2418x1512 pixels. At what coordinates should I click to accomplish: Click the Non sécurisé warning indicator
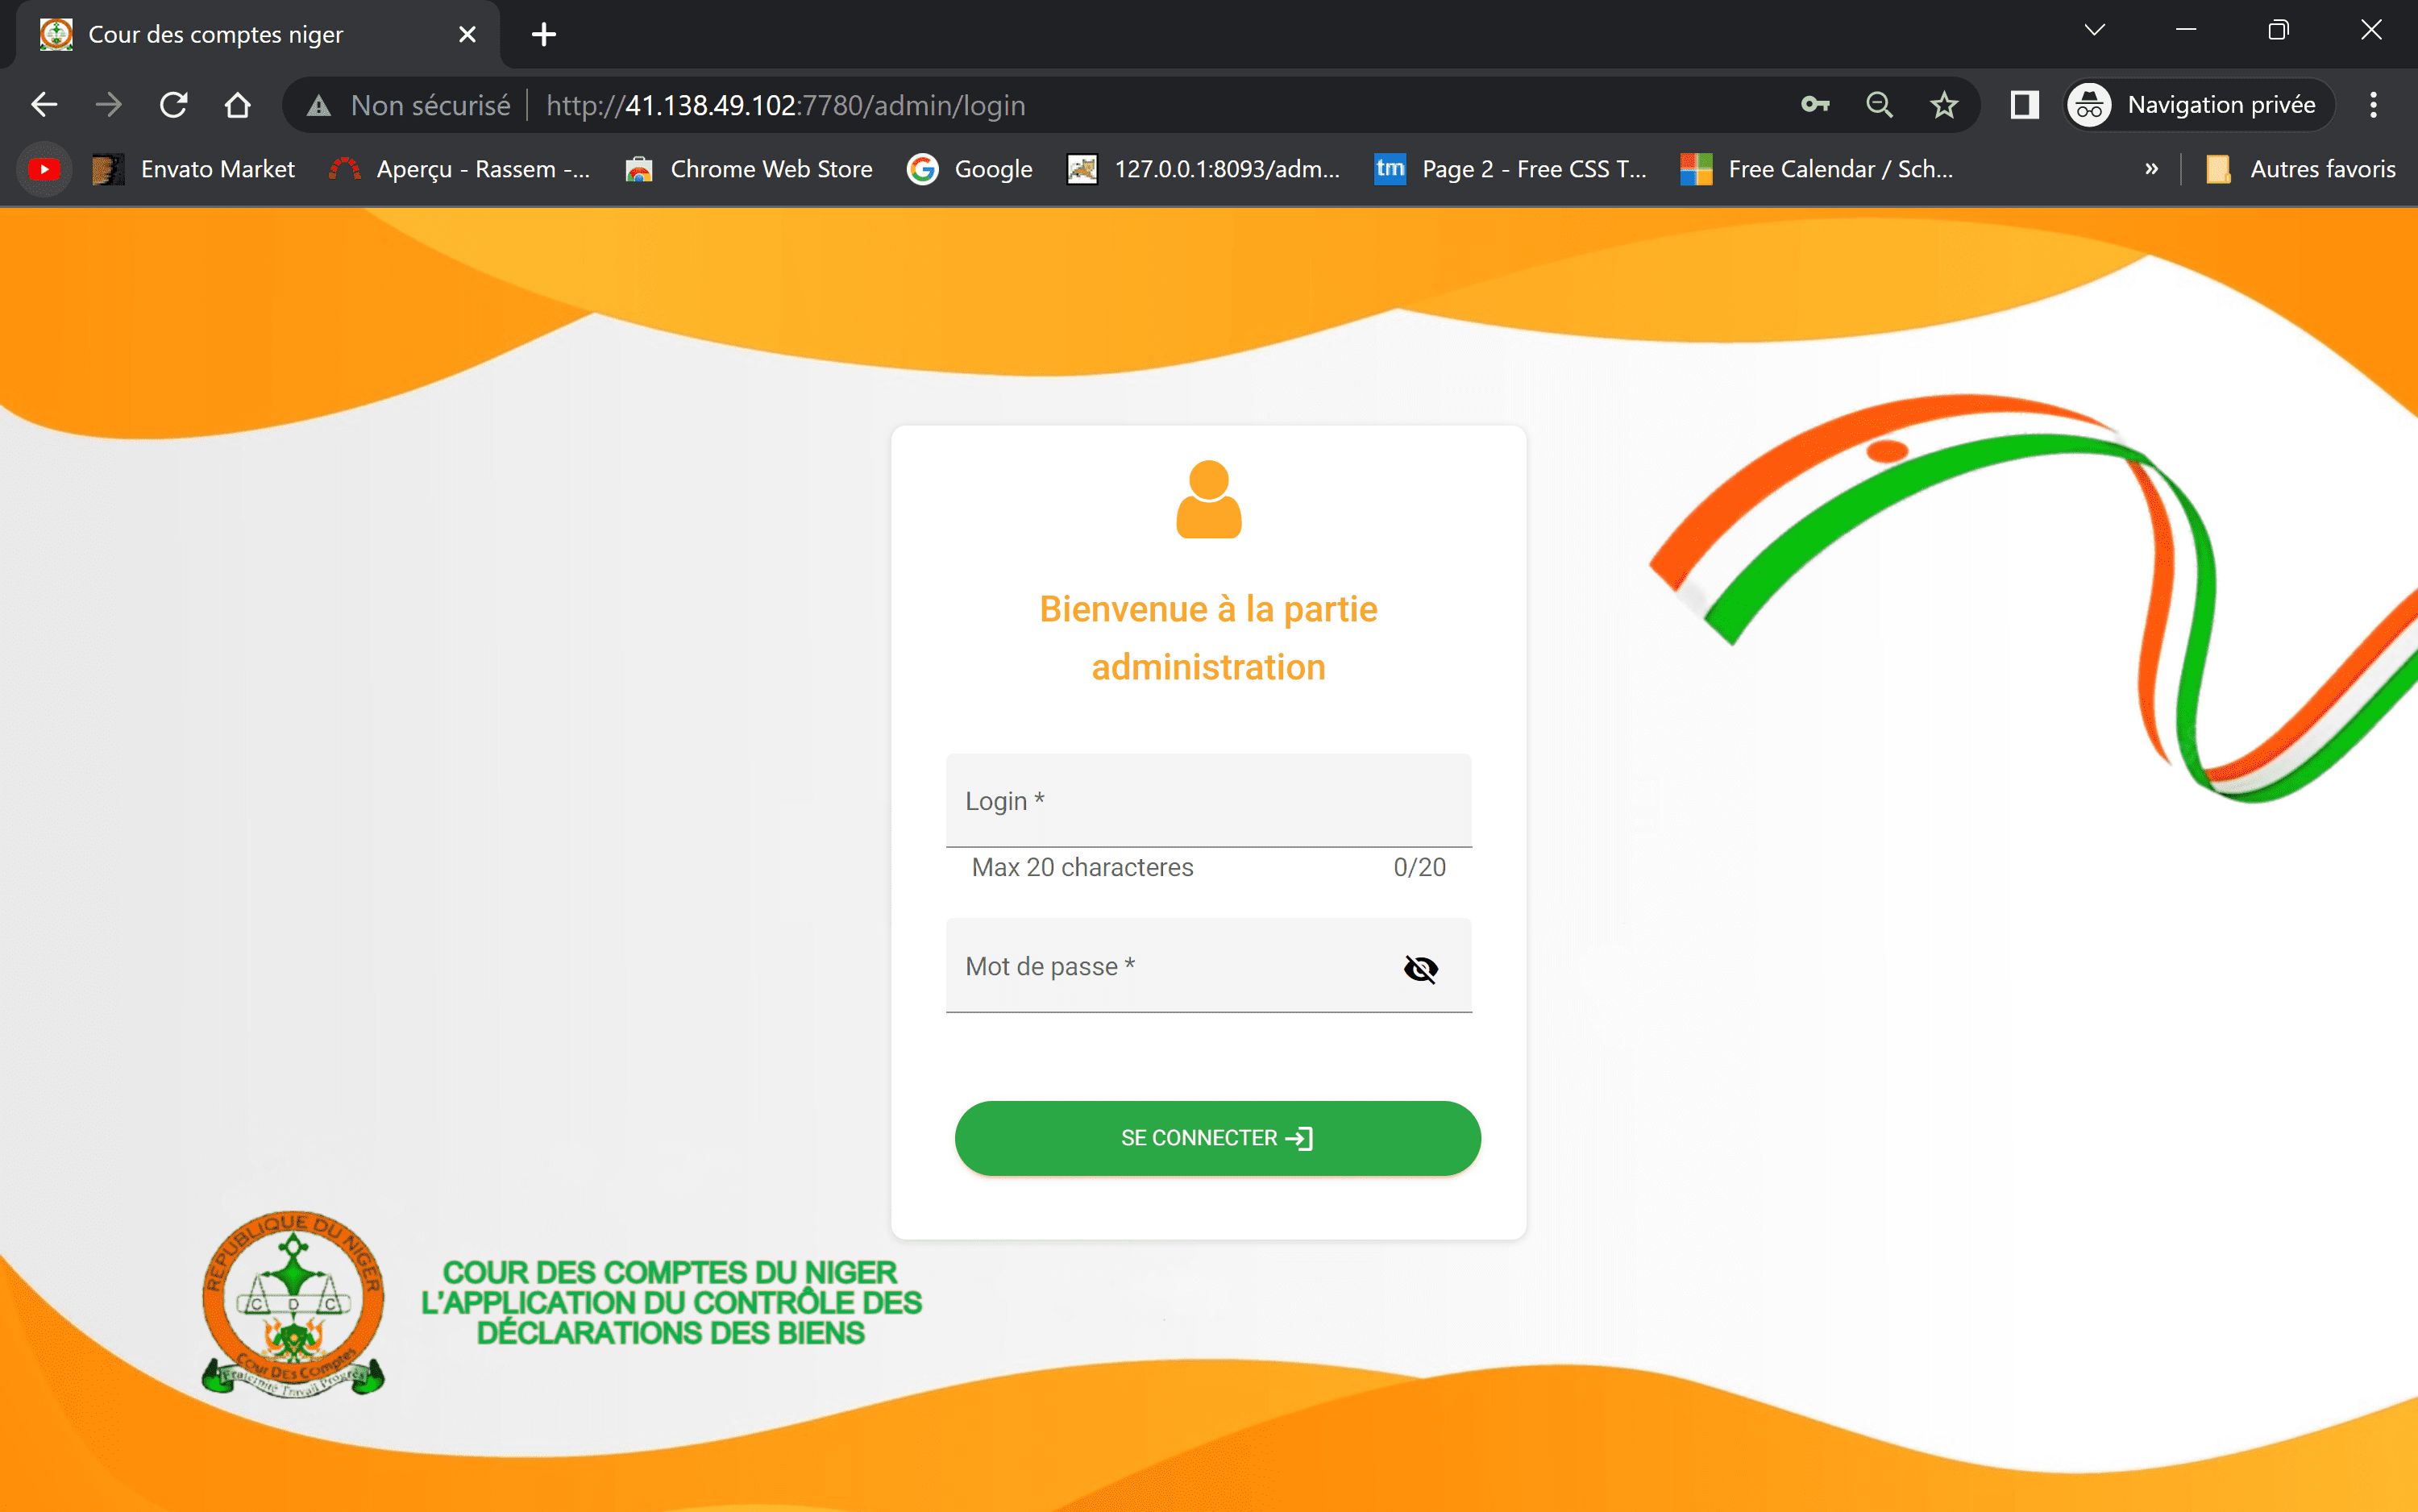409,105
